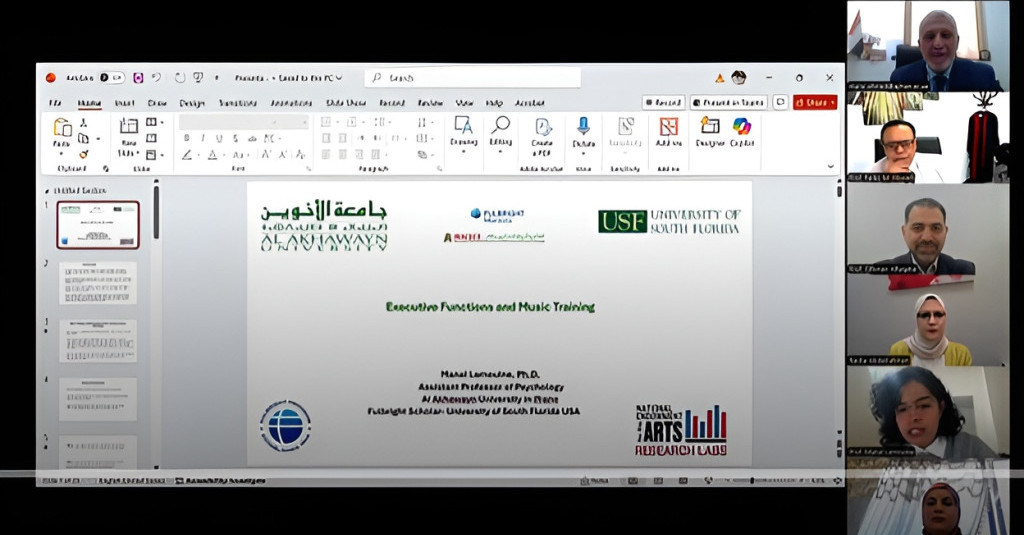Click the Comments speech-bubble button

tap(780, 103)
